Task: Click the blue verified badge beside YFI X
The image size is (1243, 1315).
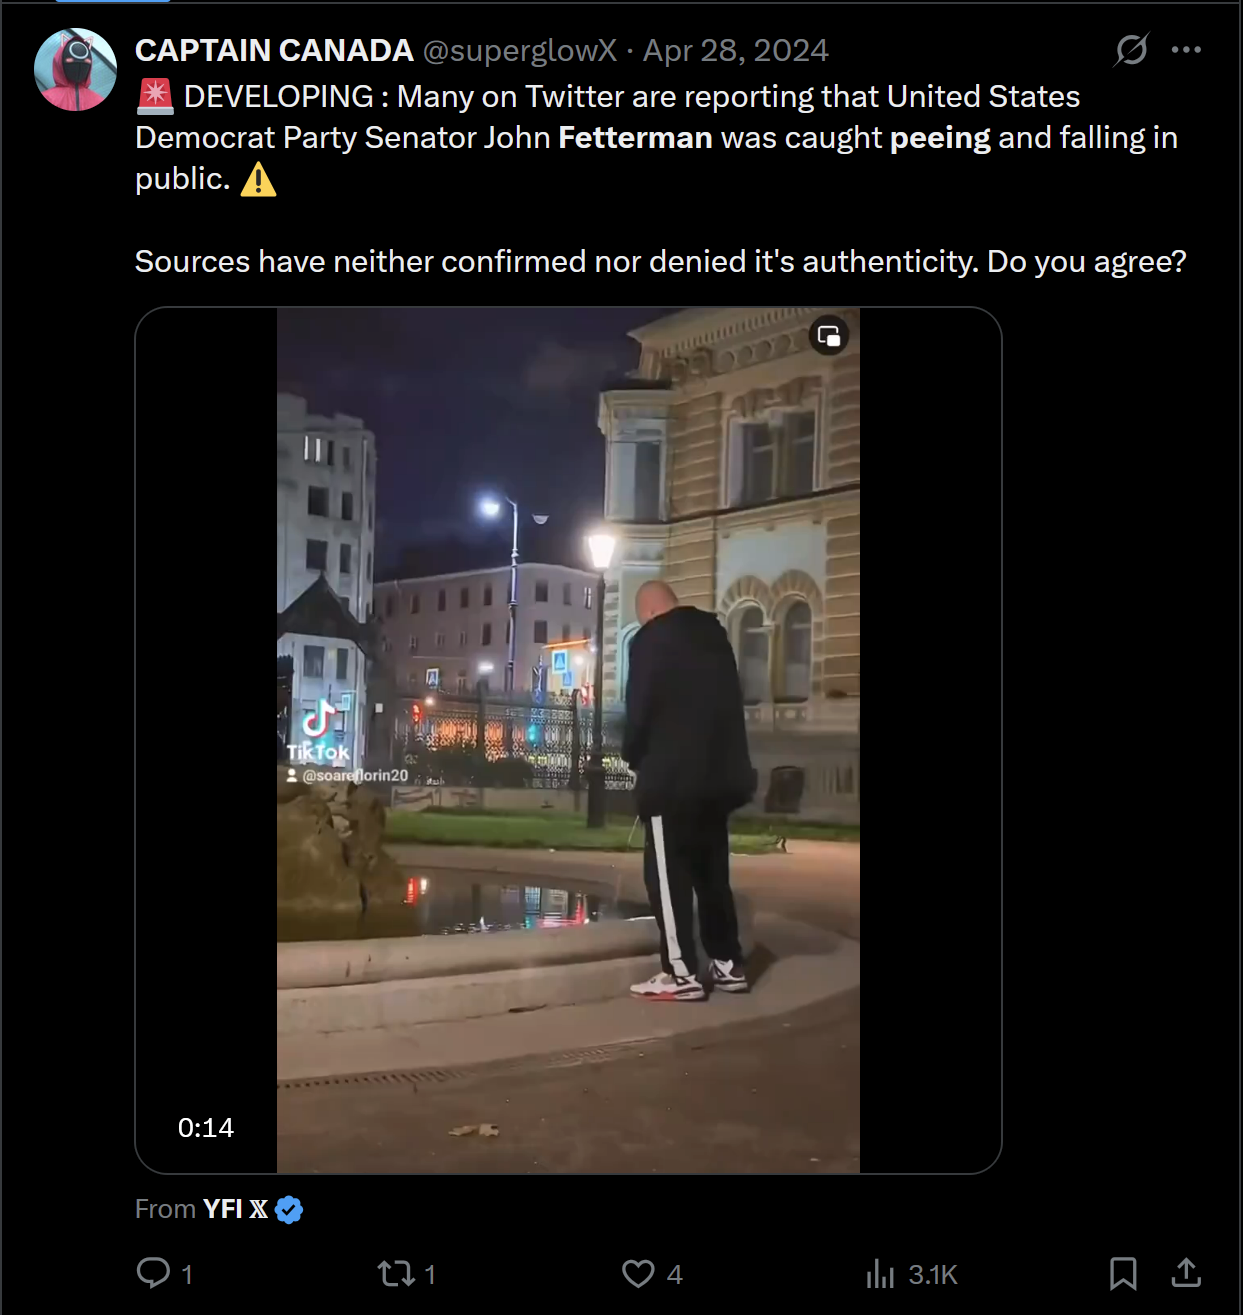Action: pyautogui.click(x=289, y=1209)
